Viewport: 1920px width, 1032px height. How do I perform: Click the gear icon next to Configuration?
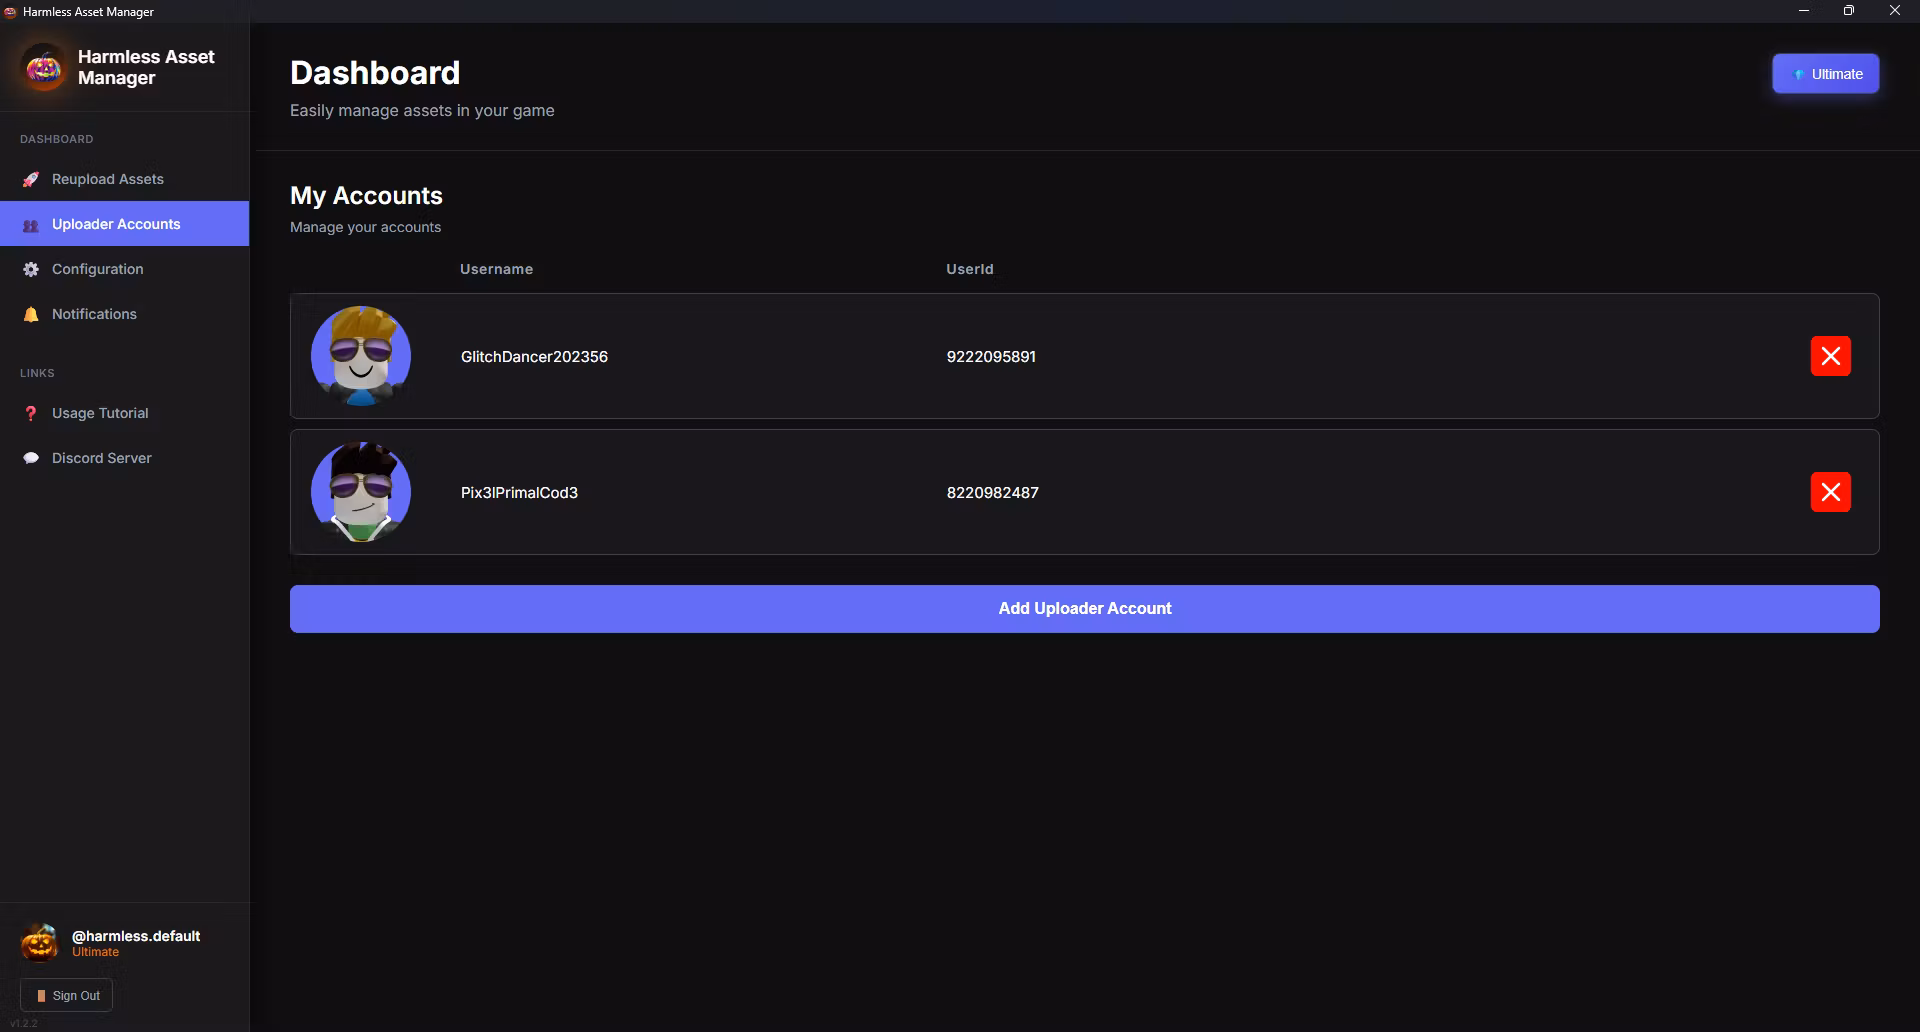coord(31,270)
